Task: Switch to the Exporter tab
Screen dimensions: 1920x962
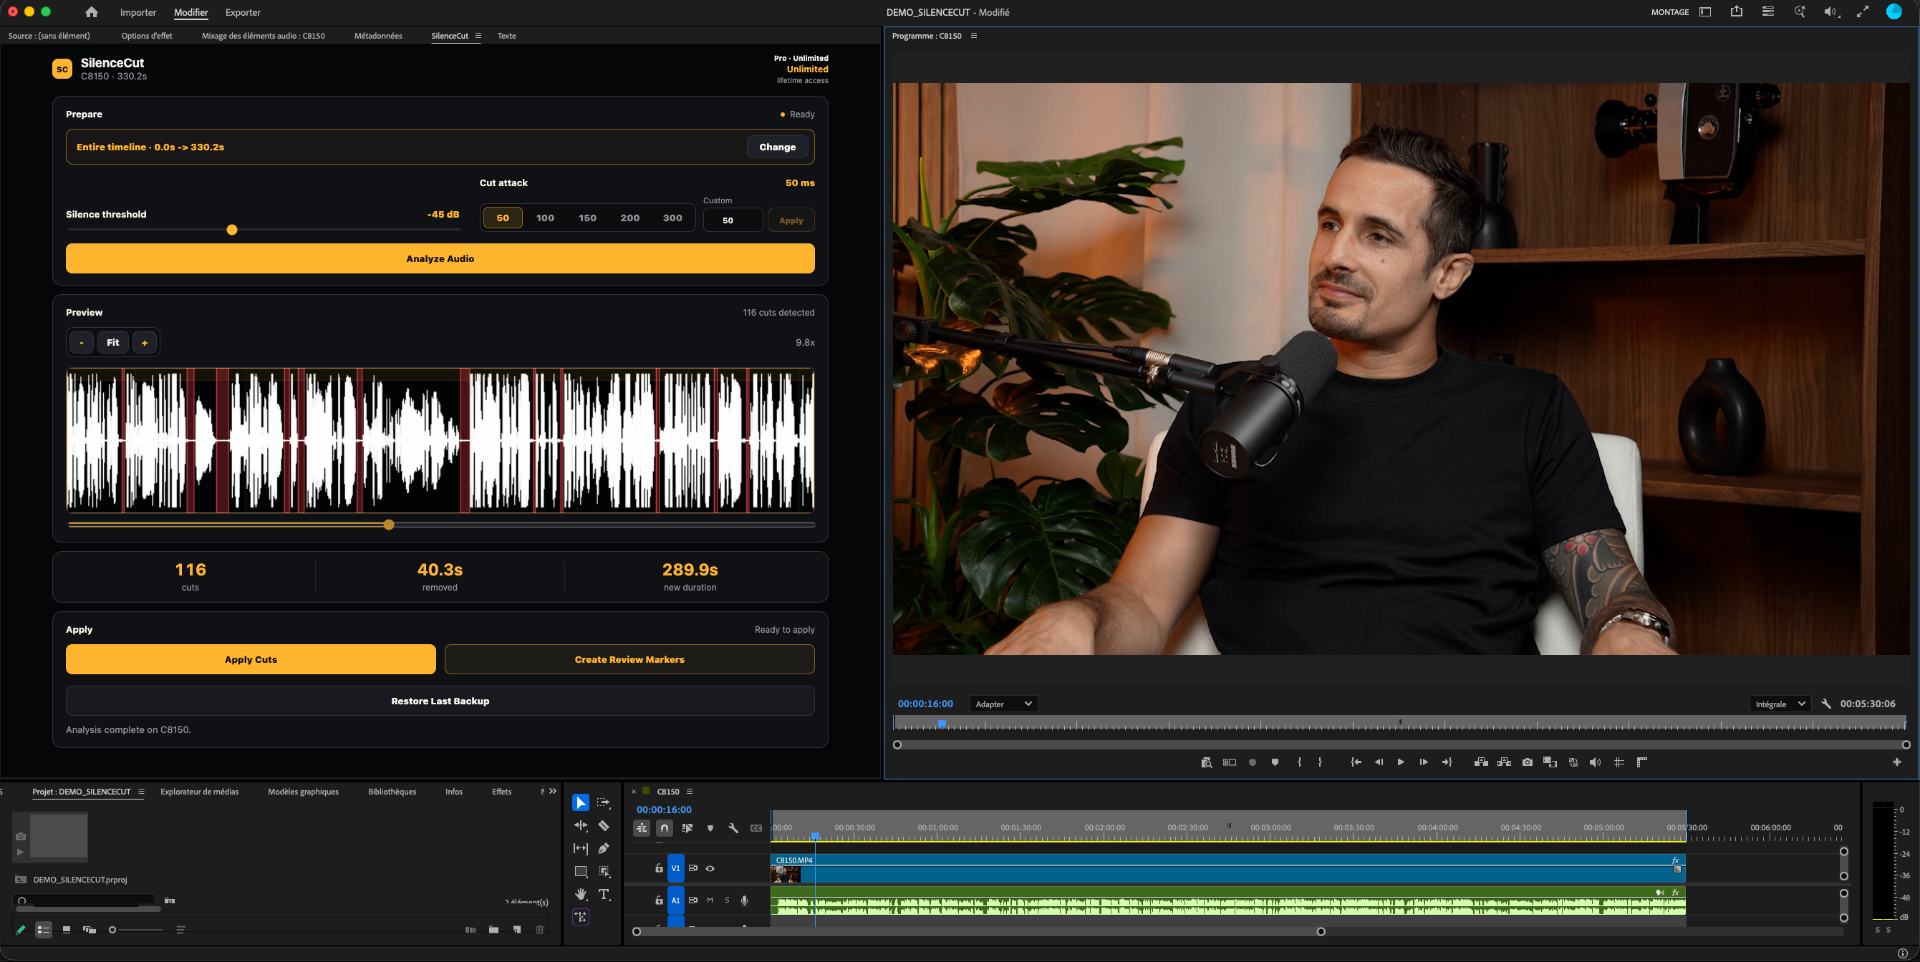Action: click(x=243, y=13)
